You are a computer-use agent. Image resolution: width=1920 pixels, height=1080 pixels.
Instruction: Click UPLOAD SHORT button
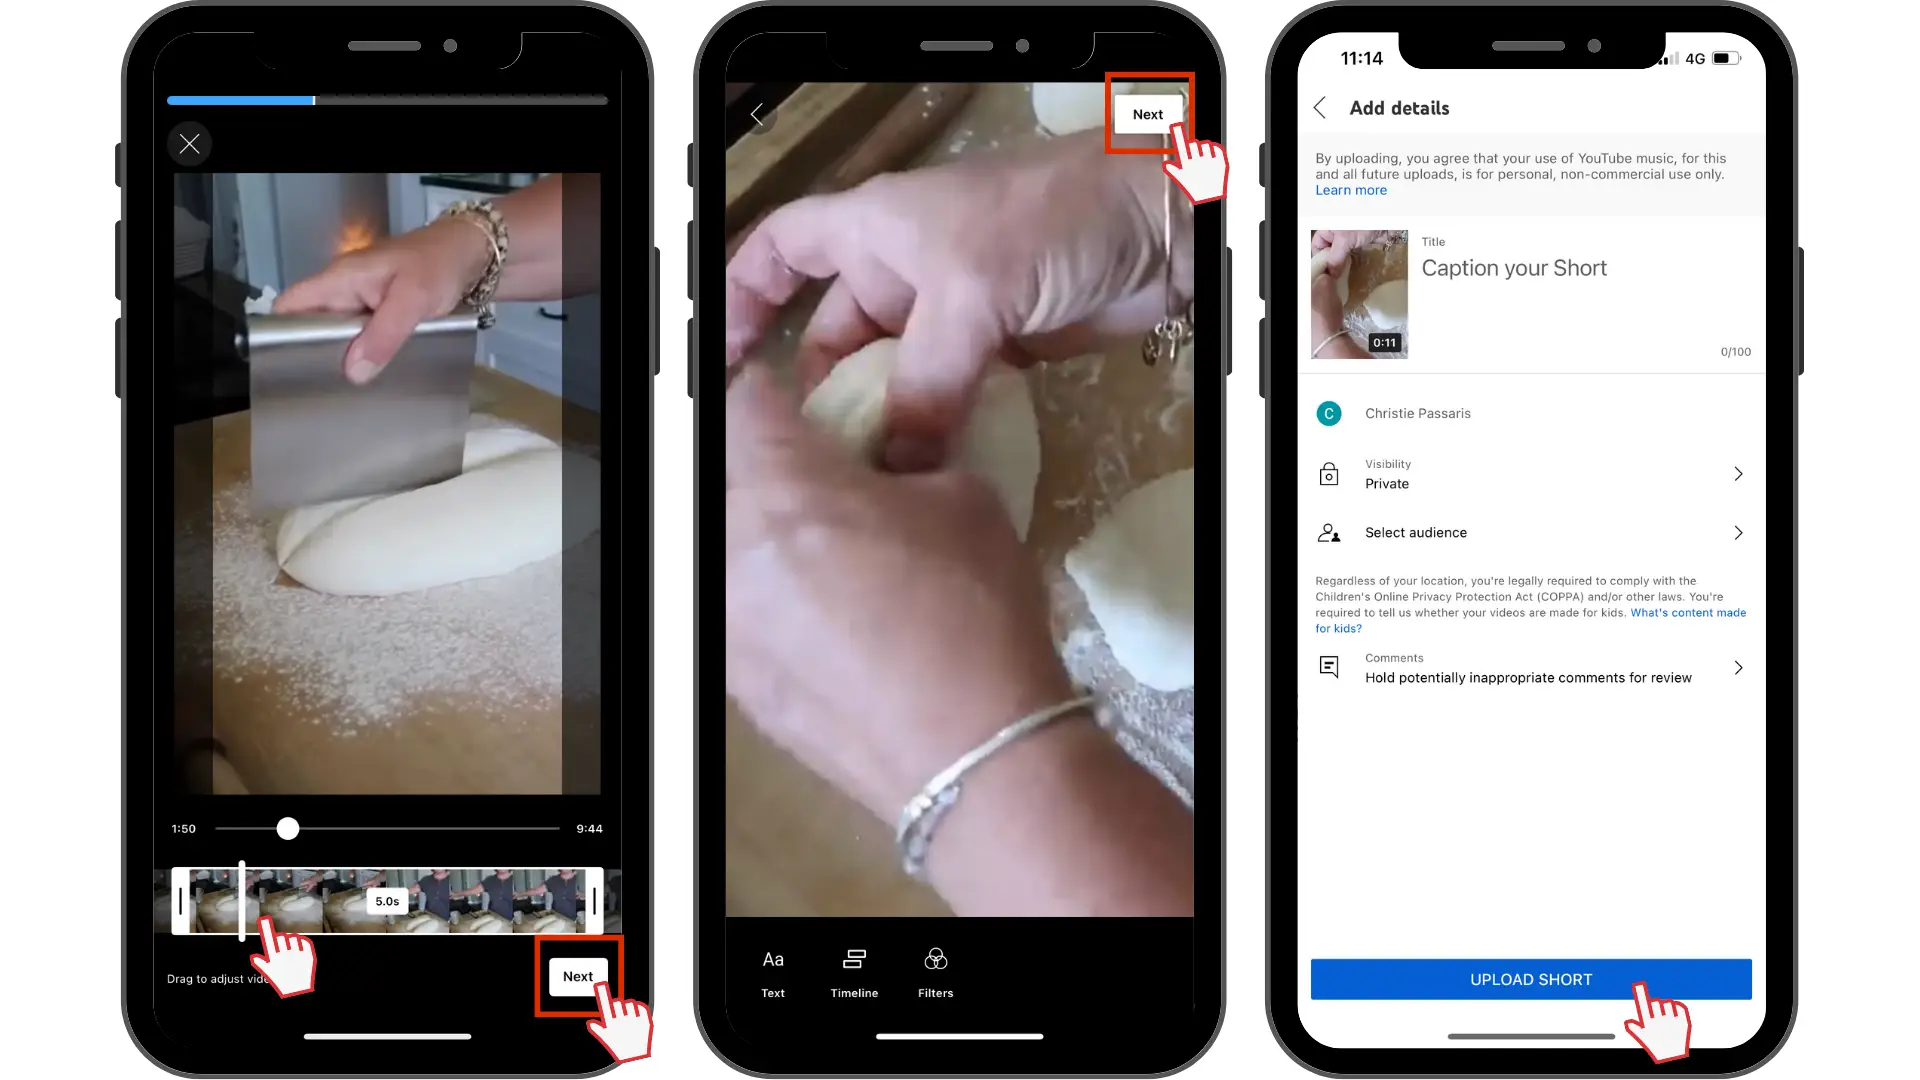(x=1530, y=978)
